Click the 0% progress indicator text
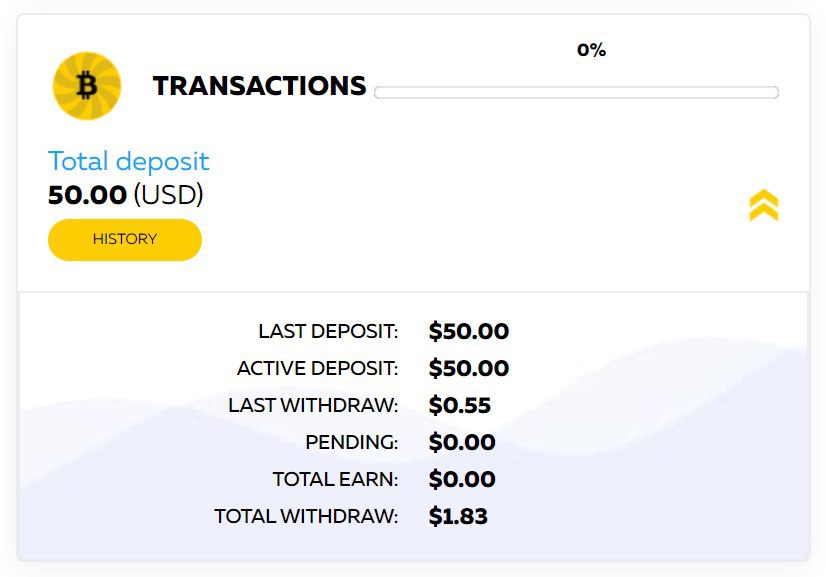Viewport: 826px width, 577px height. coord(592,50)
